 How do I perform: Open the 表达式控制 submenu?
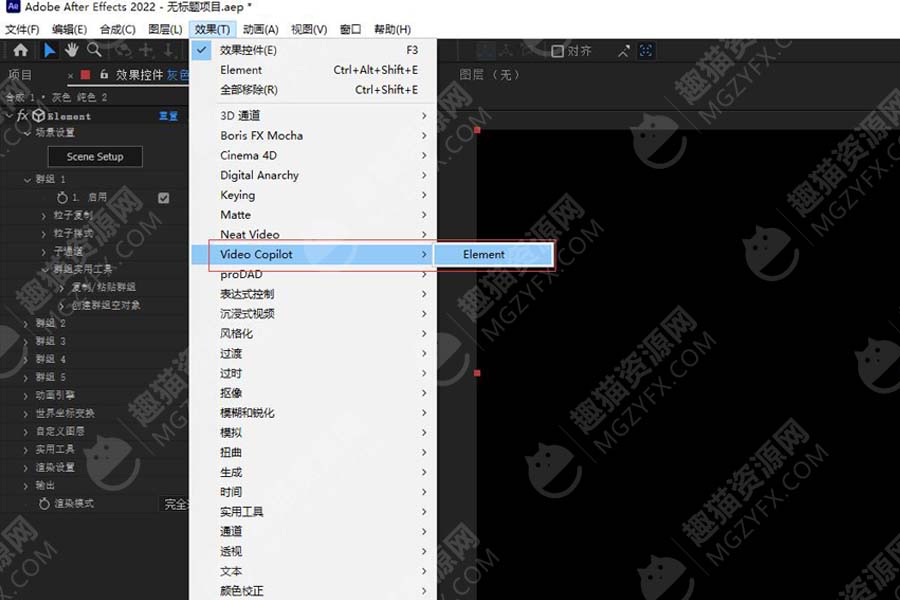(313, 294)
